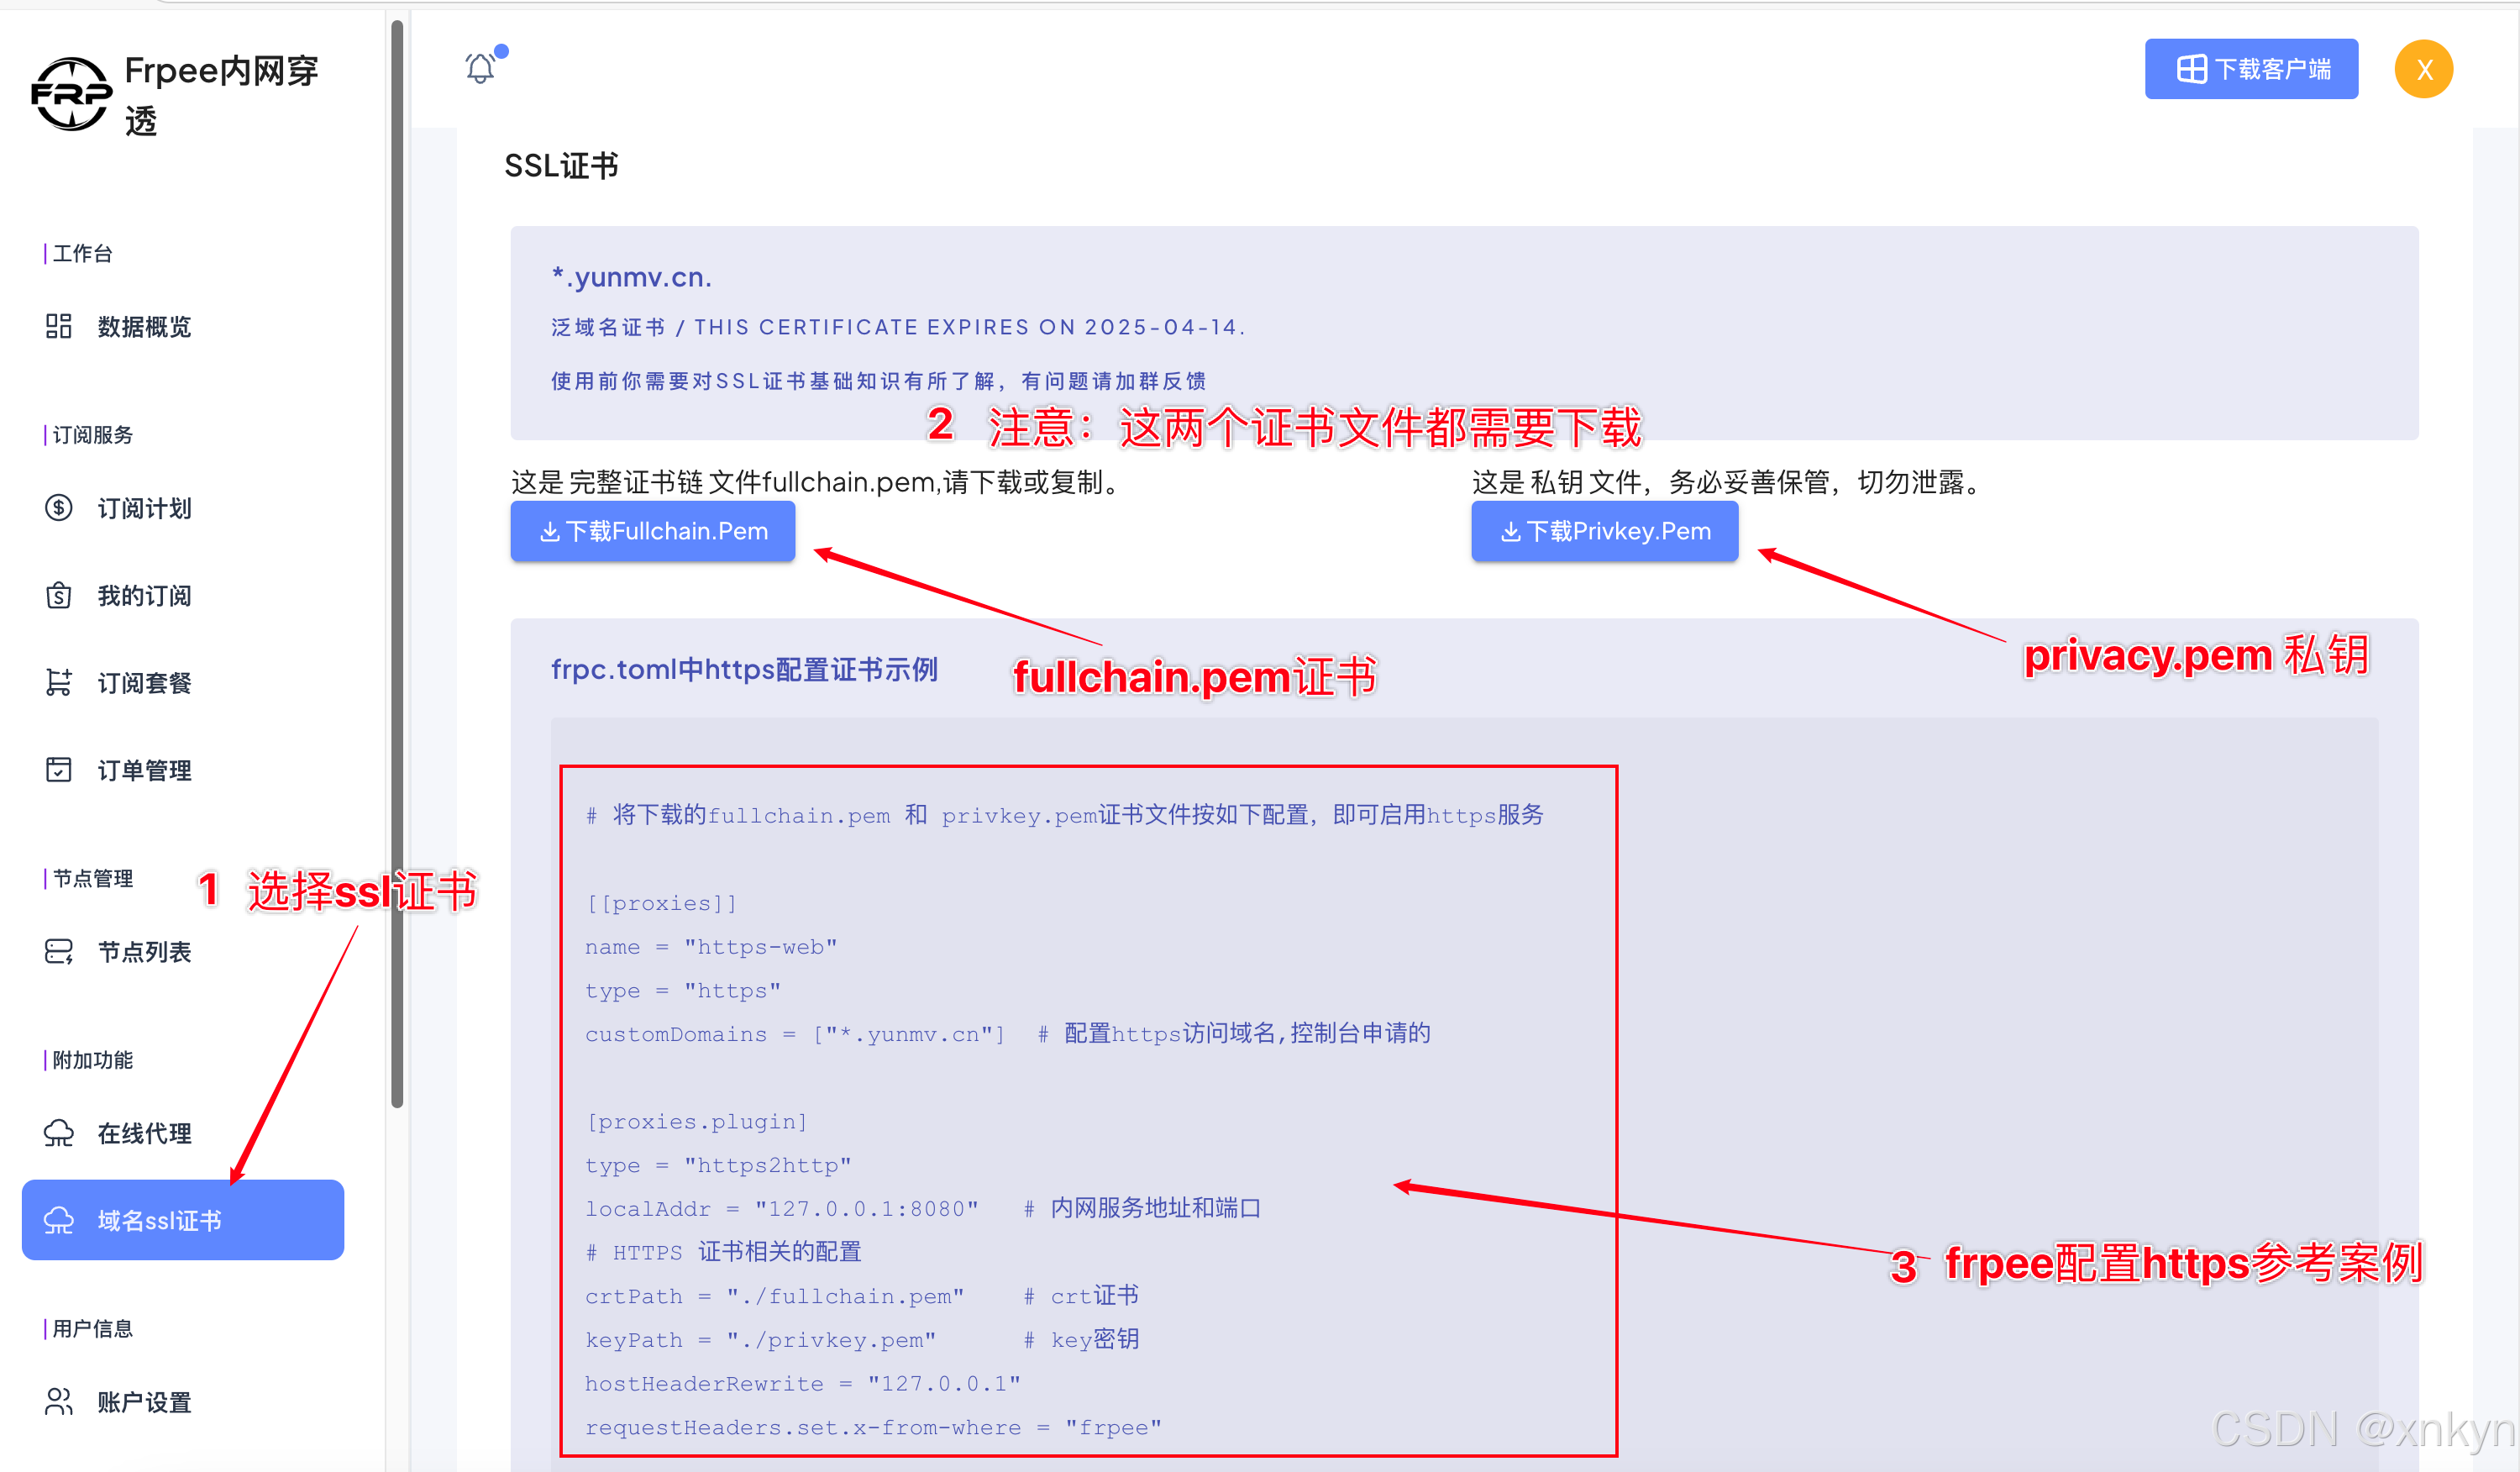
Task: Click the 数据概览 dashboard icon
Action: tap(59, 326)
